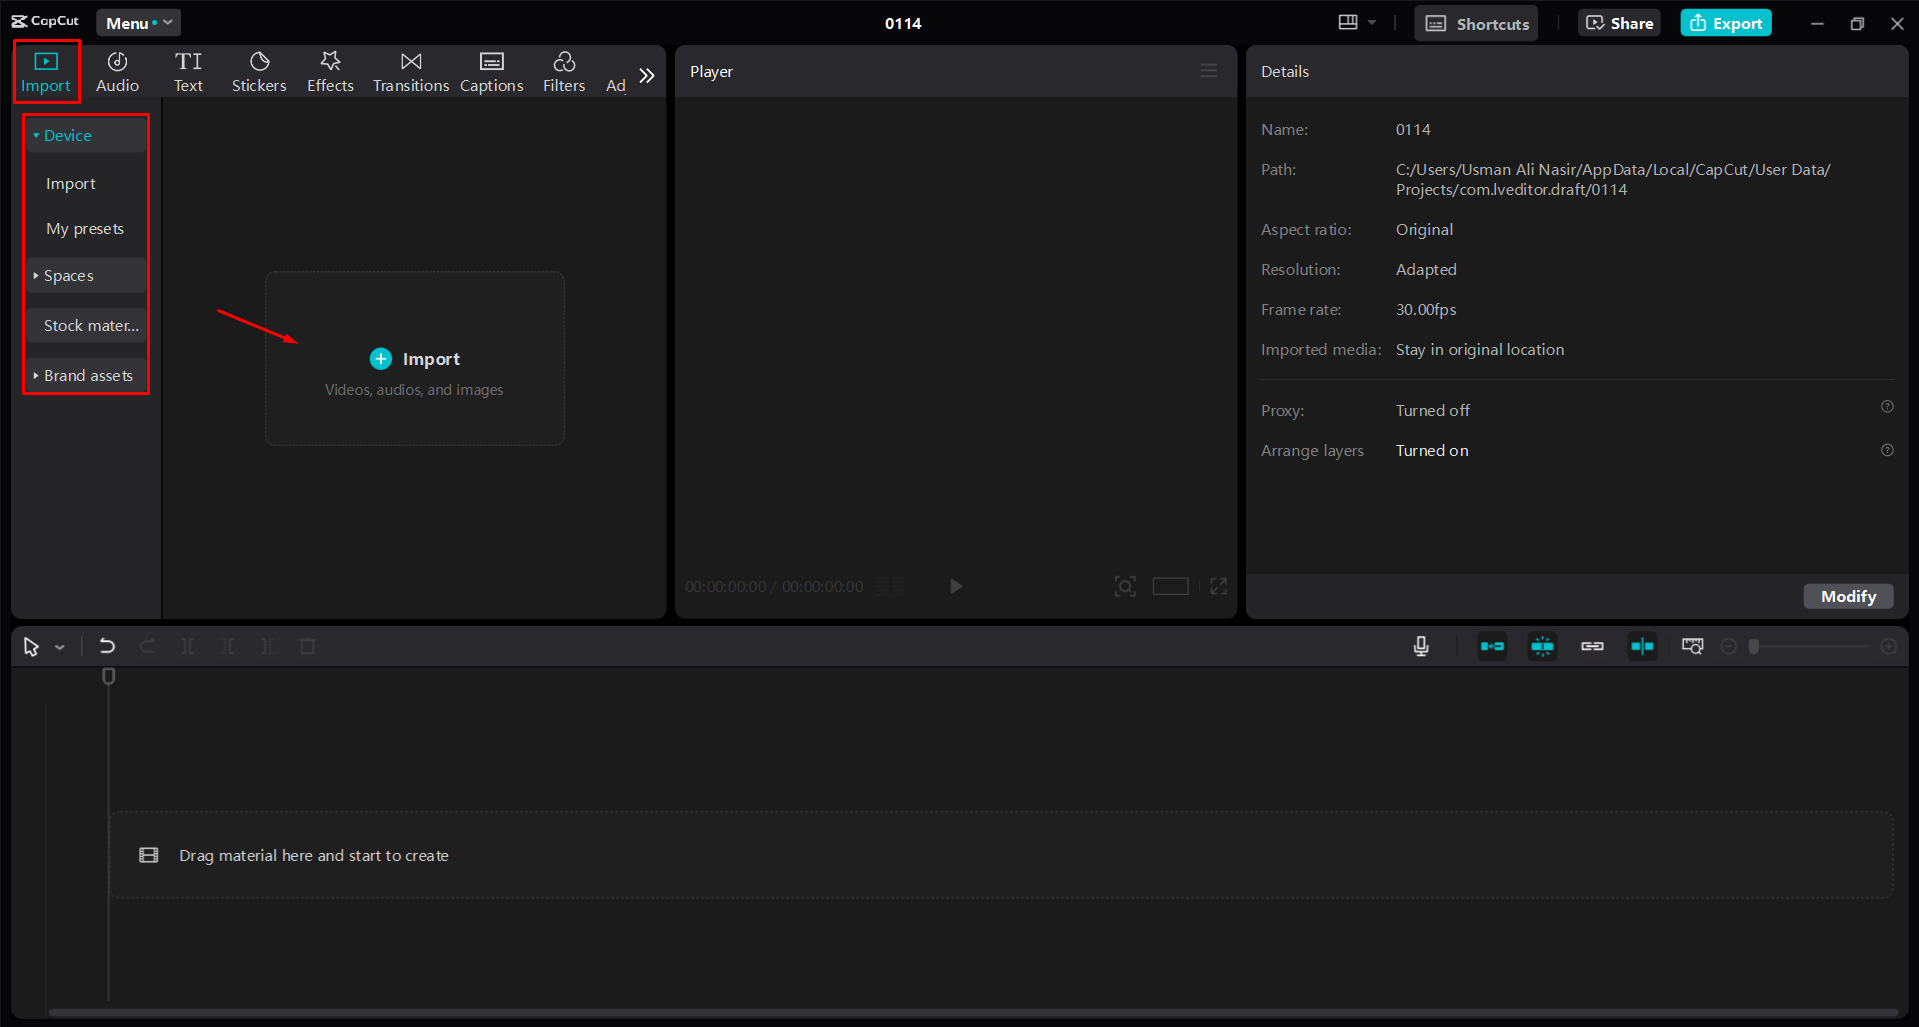Viewport: 1919px width, 1027px height.
Task: Collapse the Device section
Action: (86, 135)
